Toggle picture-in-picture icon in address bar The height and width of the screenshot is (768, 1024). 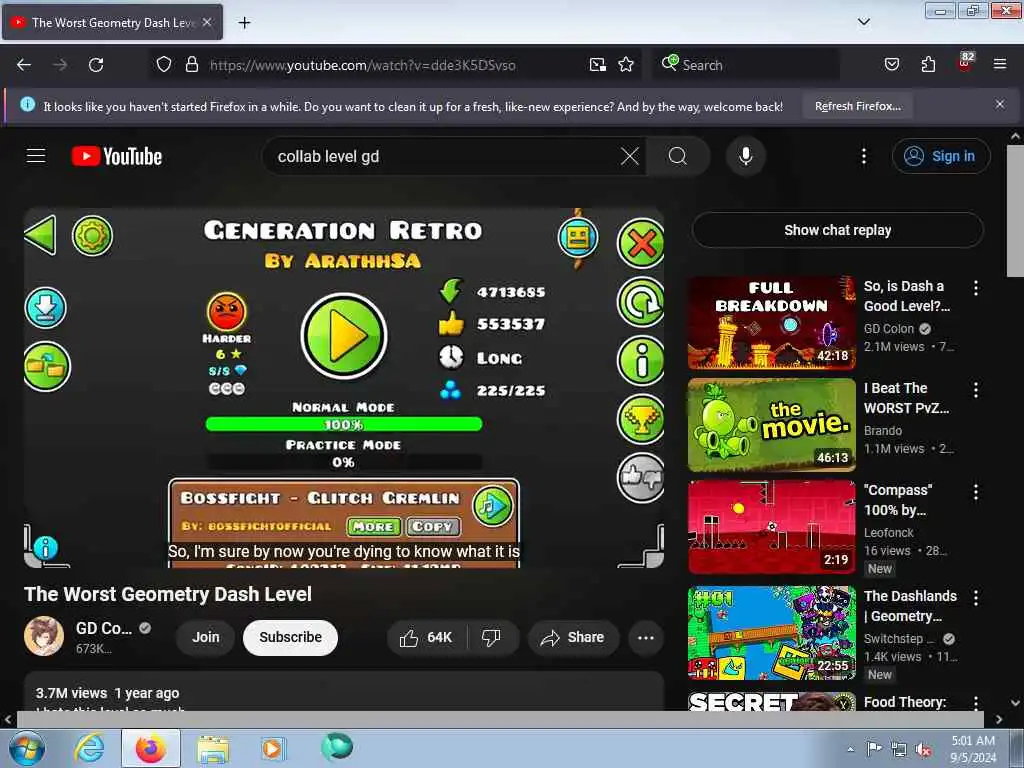(x=598, y=65)
